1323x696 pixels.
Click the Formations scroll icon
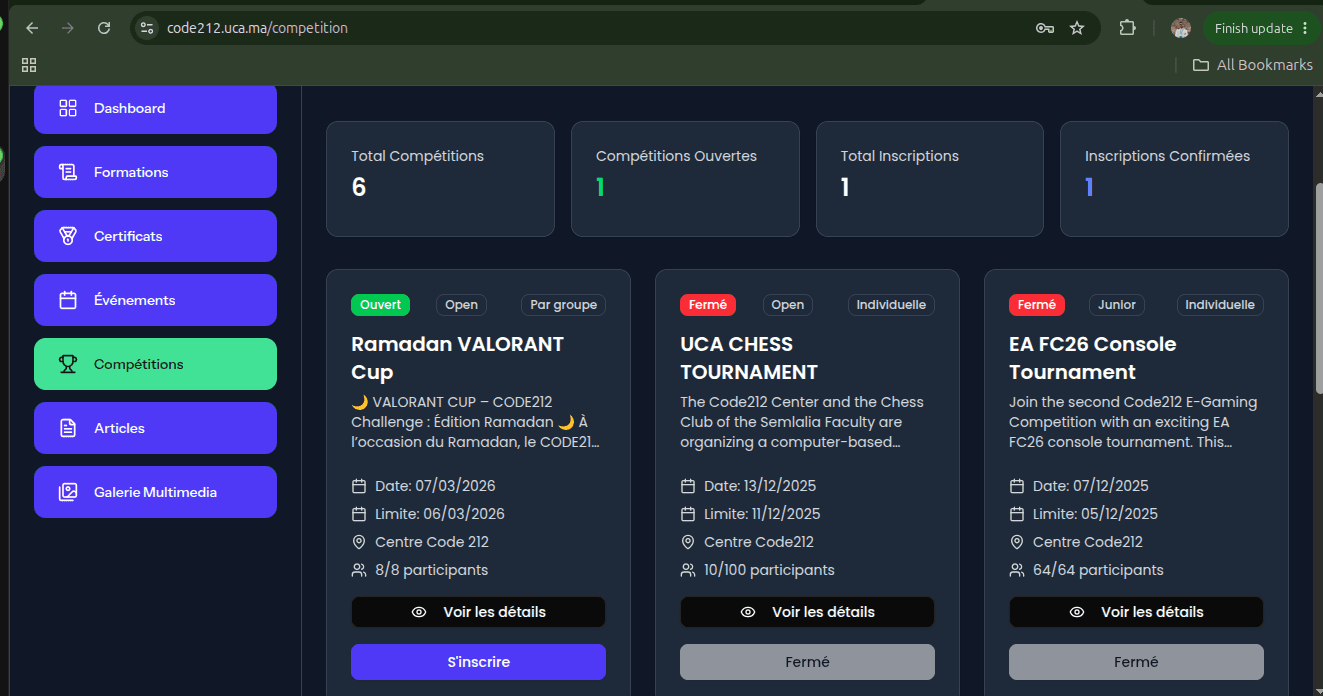coord(68,172)
